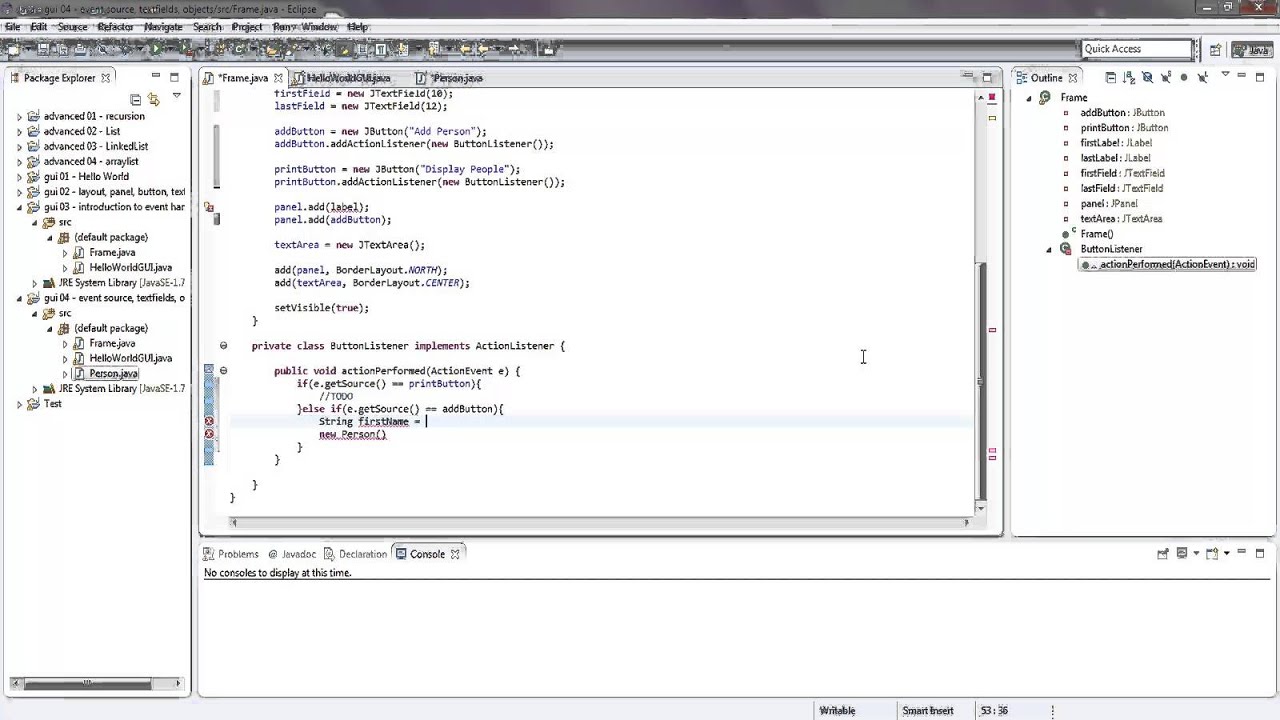Close the Frame.java editor tab
Viewport: 1280px width, 720px height.
tap(278, 78)
